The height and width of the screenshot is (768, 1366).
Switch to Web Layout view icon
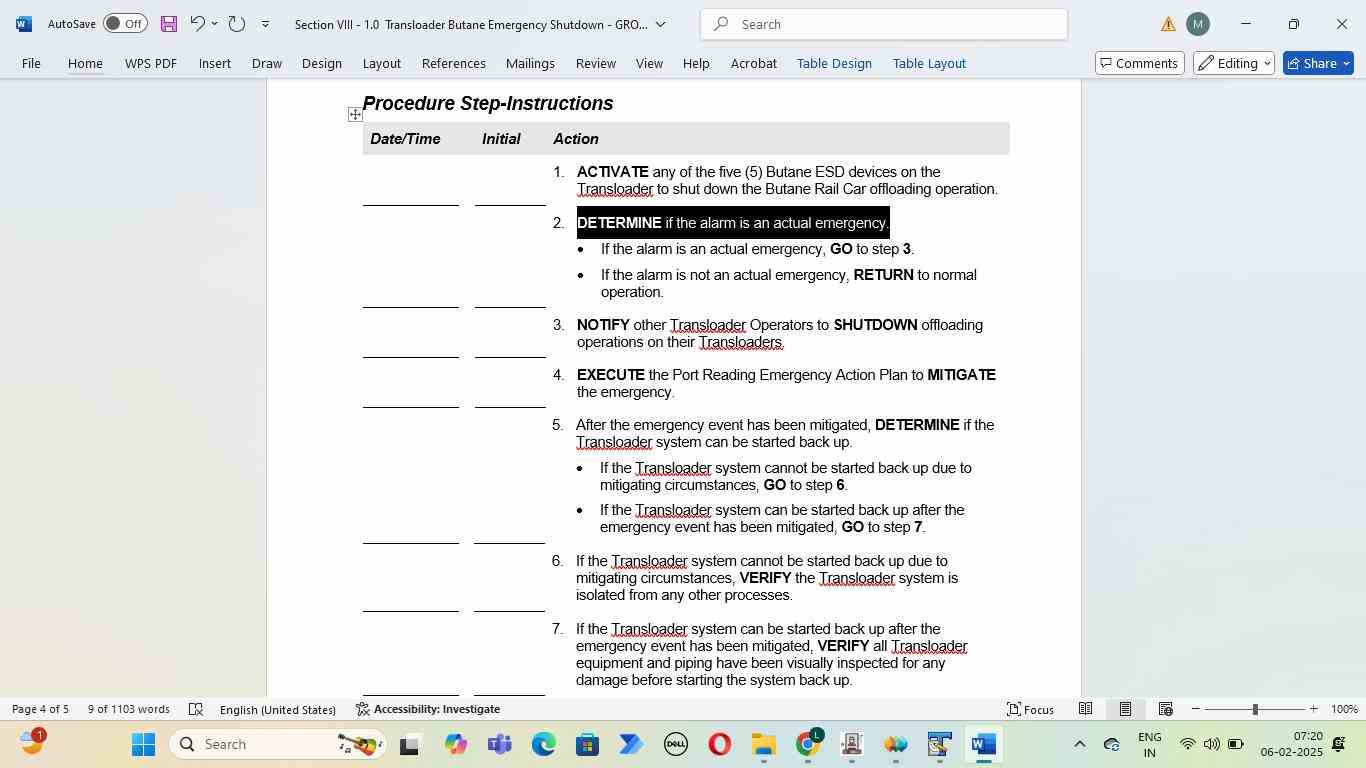point(1165,709)
